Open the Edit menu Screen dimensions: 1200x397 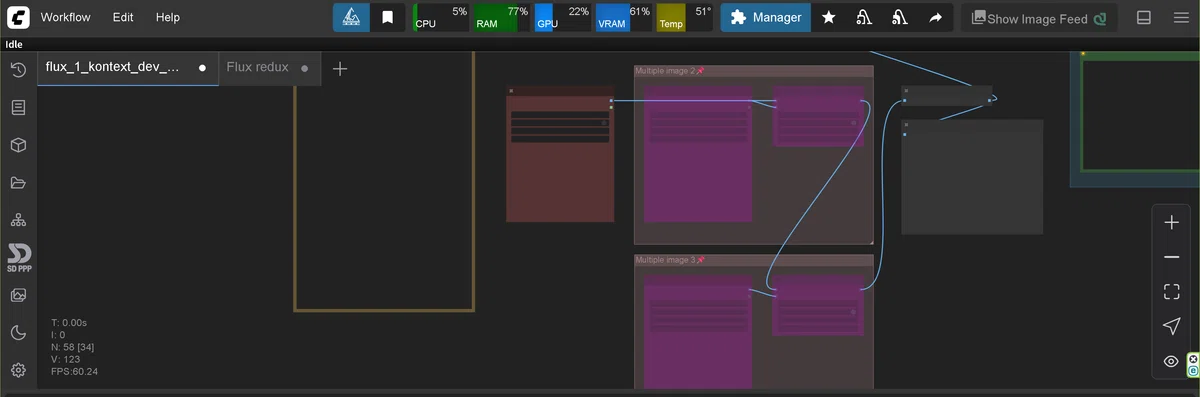(123, 17)
